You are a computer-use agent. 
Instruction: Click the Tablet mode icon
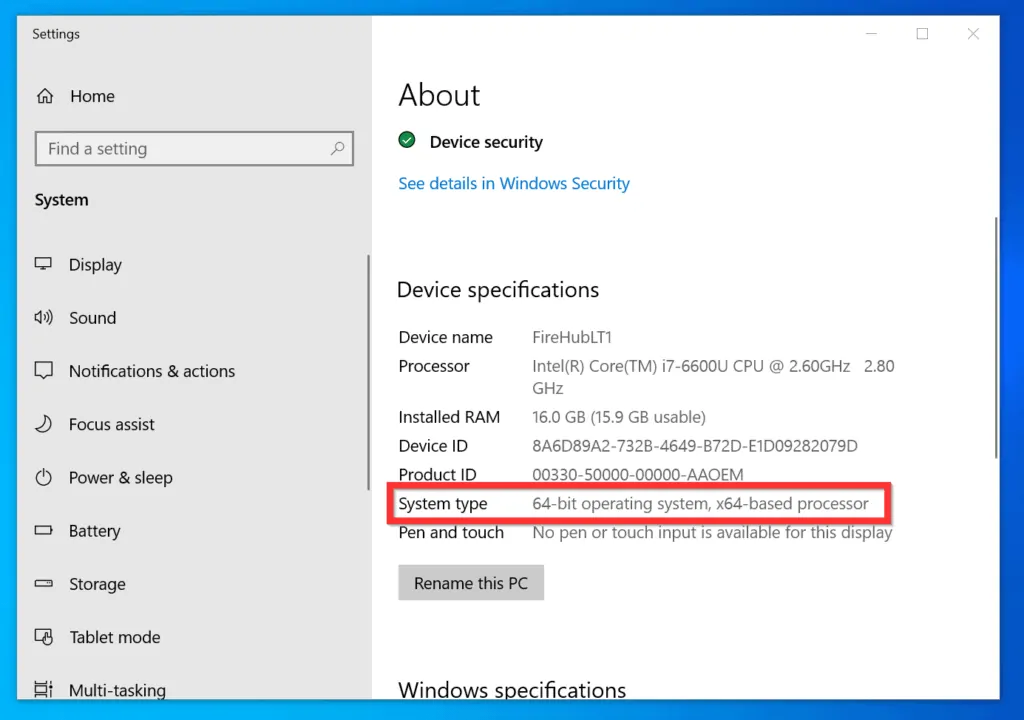click(x=44, y=637)
